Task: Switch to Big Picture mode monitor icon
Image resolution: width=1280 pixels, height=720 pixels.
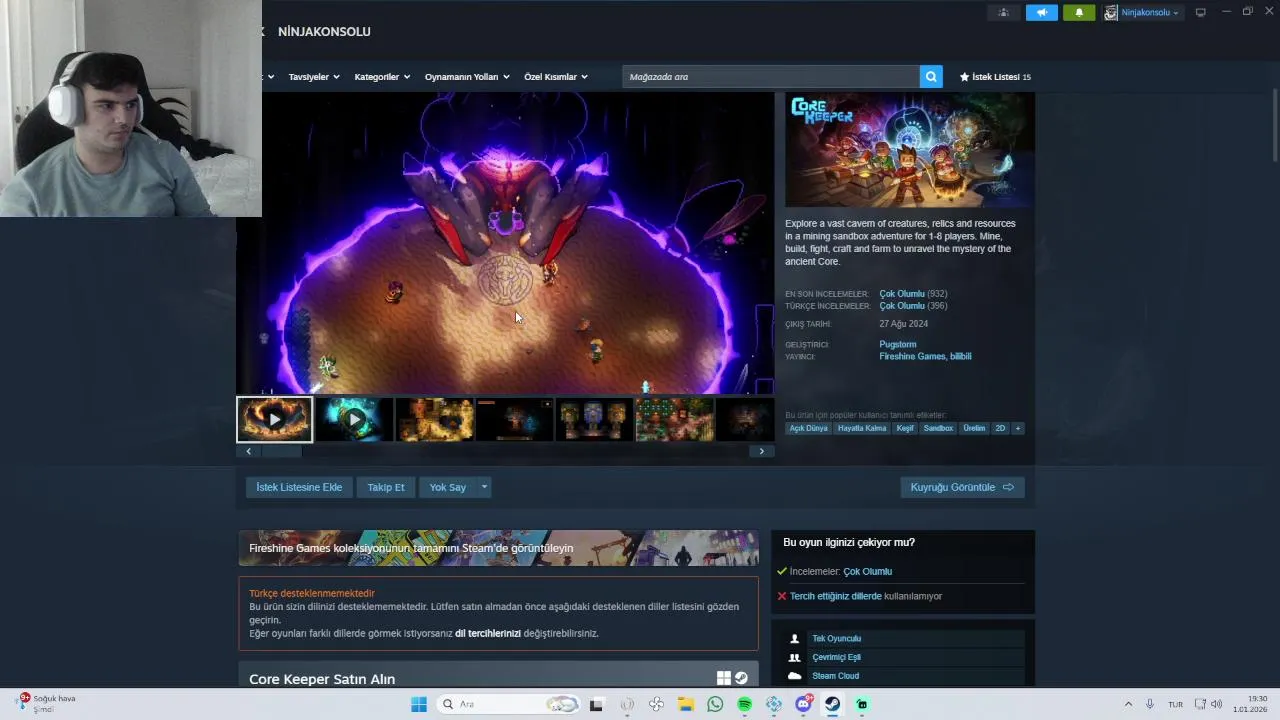Action: 1200,12
